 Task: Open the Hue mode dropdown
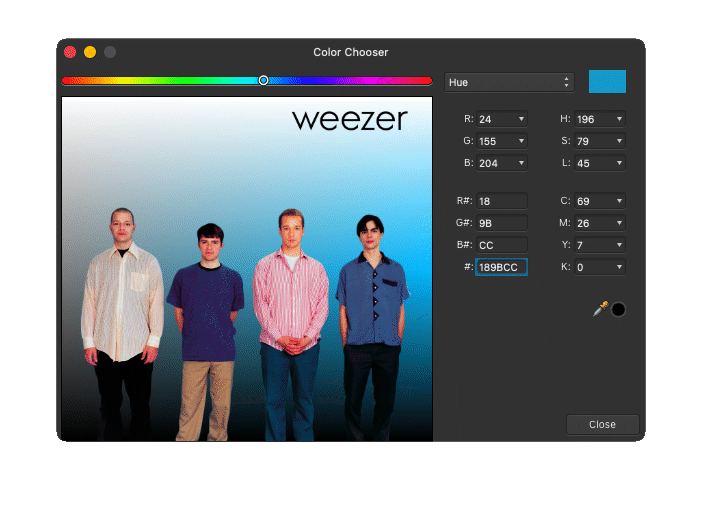click(509, 82)
